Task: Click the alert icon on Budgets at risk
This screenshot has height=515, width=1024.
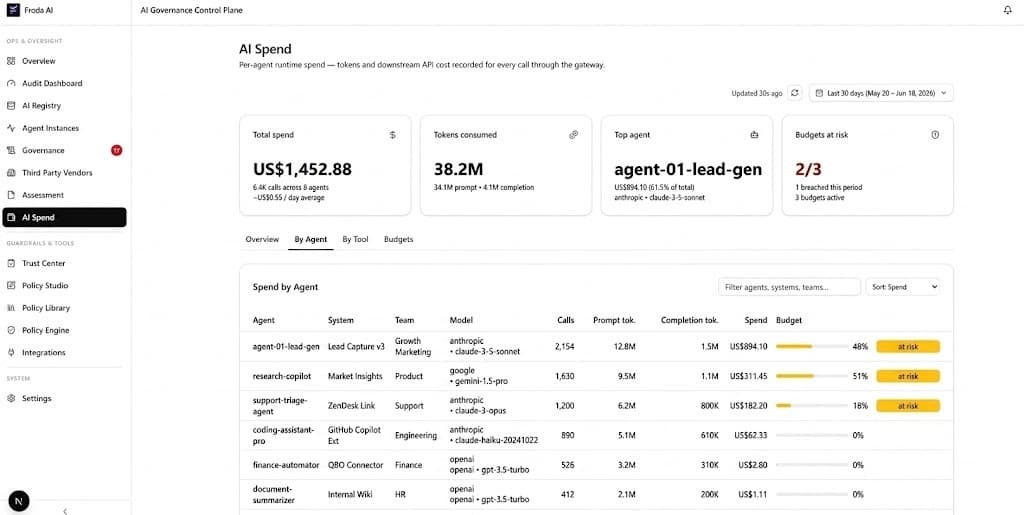Action: pyautogui.click(x=935, y=135)
